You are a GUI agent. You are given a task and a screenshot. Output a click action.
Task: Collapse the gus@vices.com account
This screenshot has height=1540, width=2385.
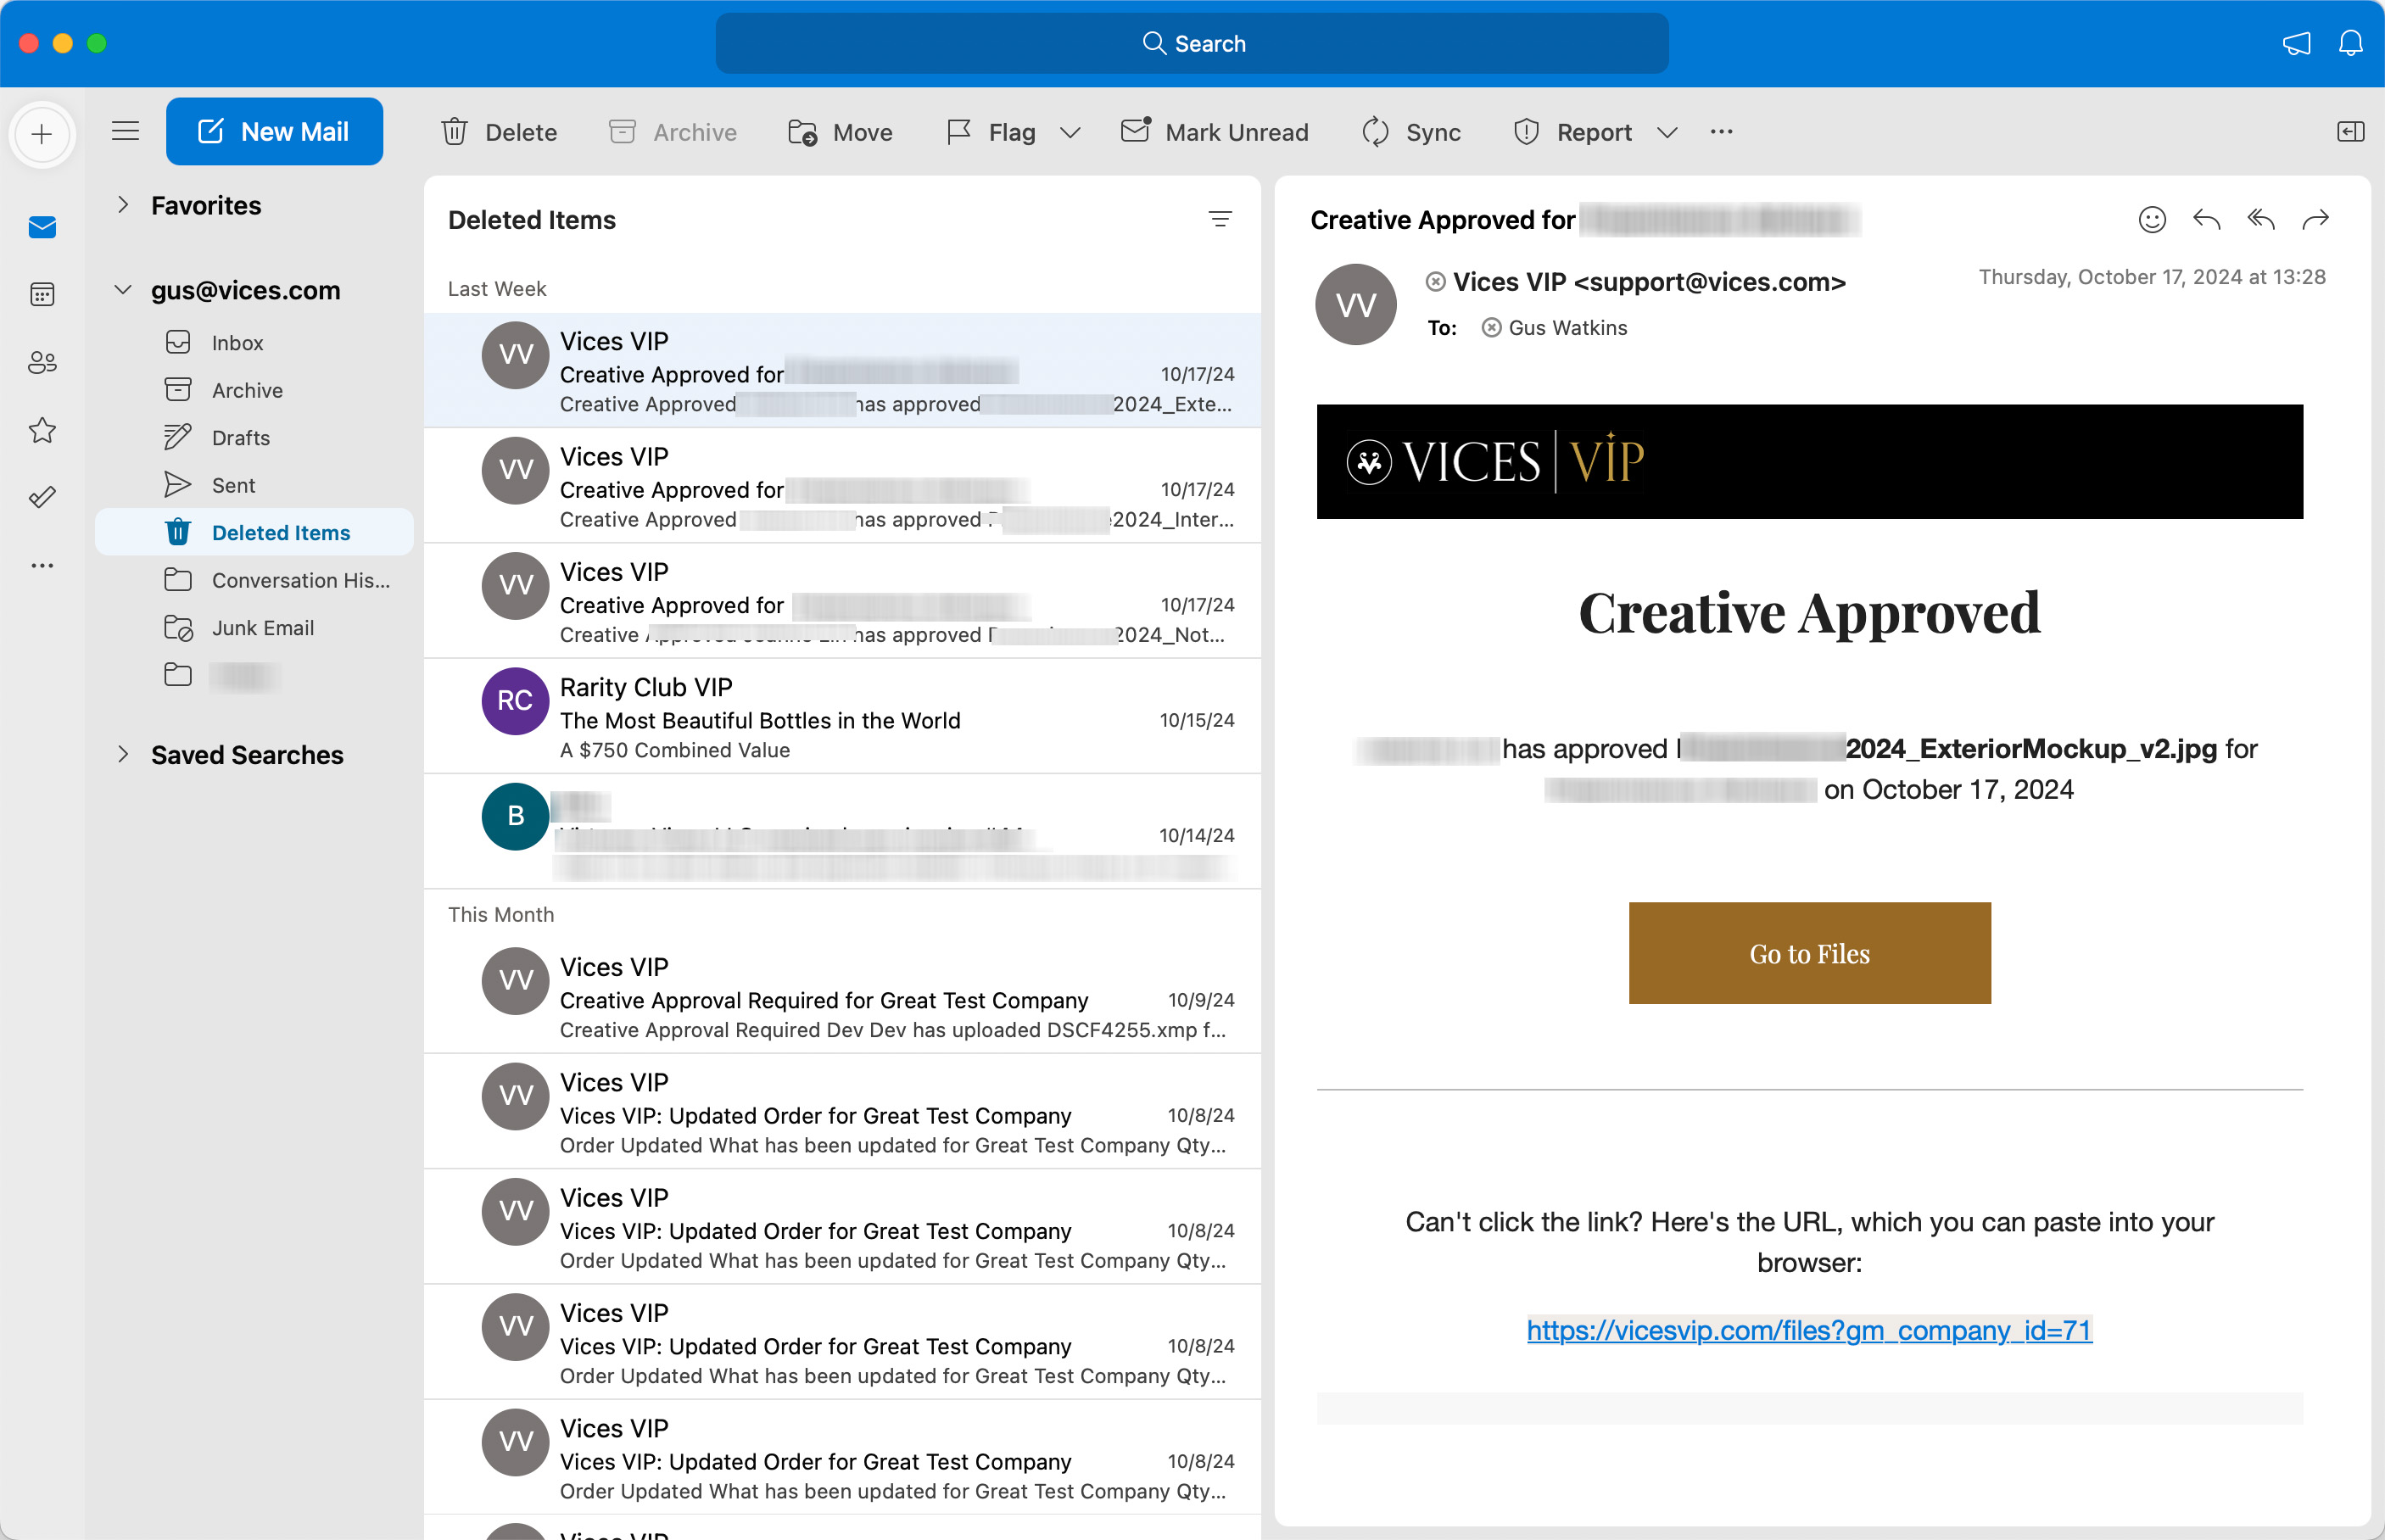(x=123, y=290)
